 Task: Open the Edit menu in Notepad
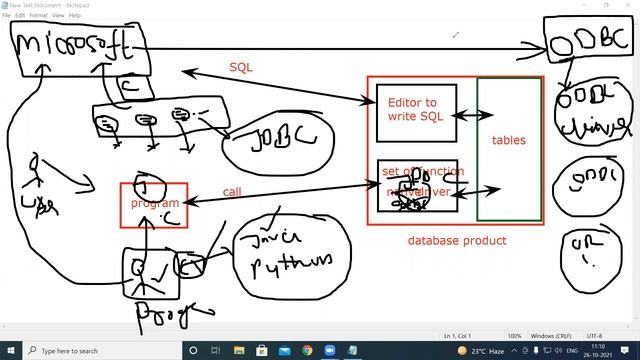[20, 15]
